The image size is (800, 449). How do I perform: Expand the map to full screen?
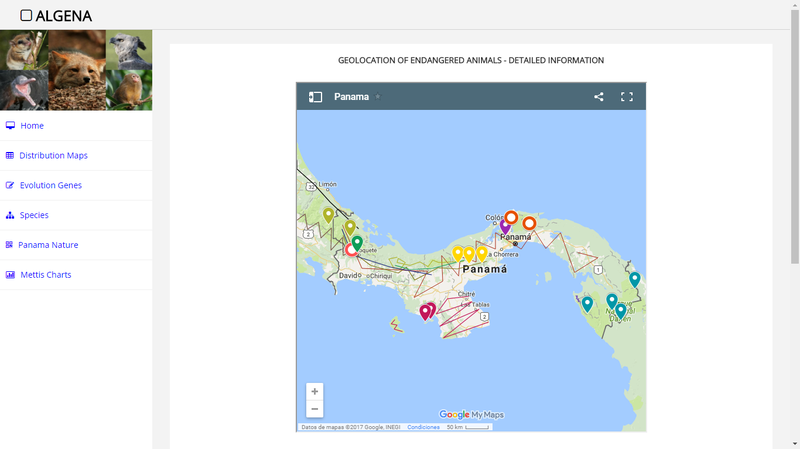(x=627, y=97)
